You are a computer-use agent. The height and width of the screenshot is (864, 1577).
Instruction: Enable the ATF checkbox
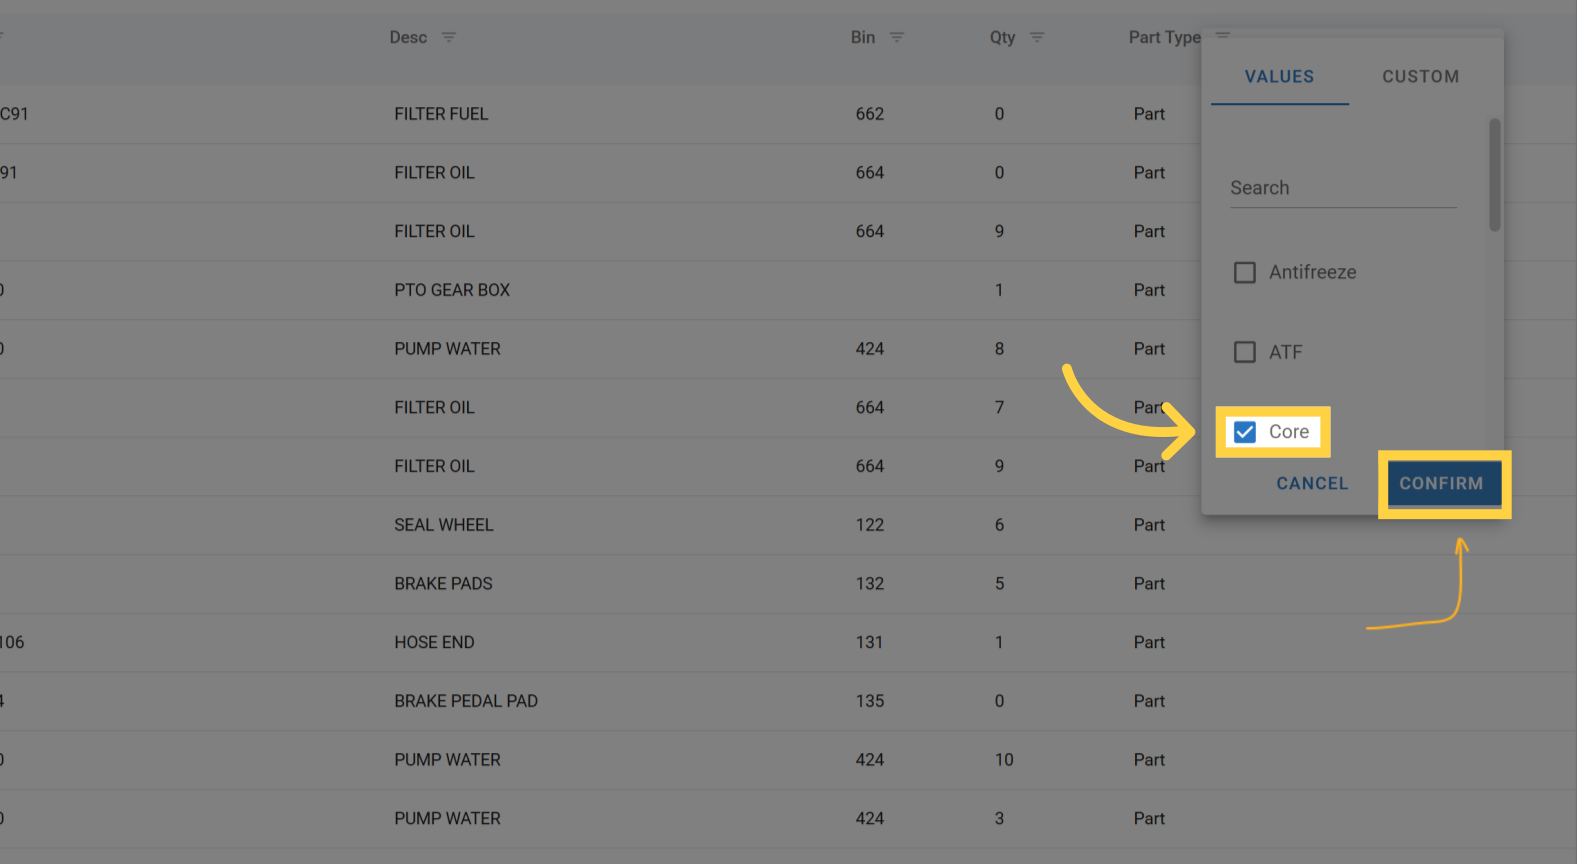coord(1245,352)
